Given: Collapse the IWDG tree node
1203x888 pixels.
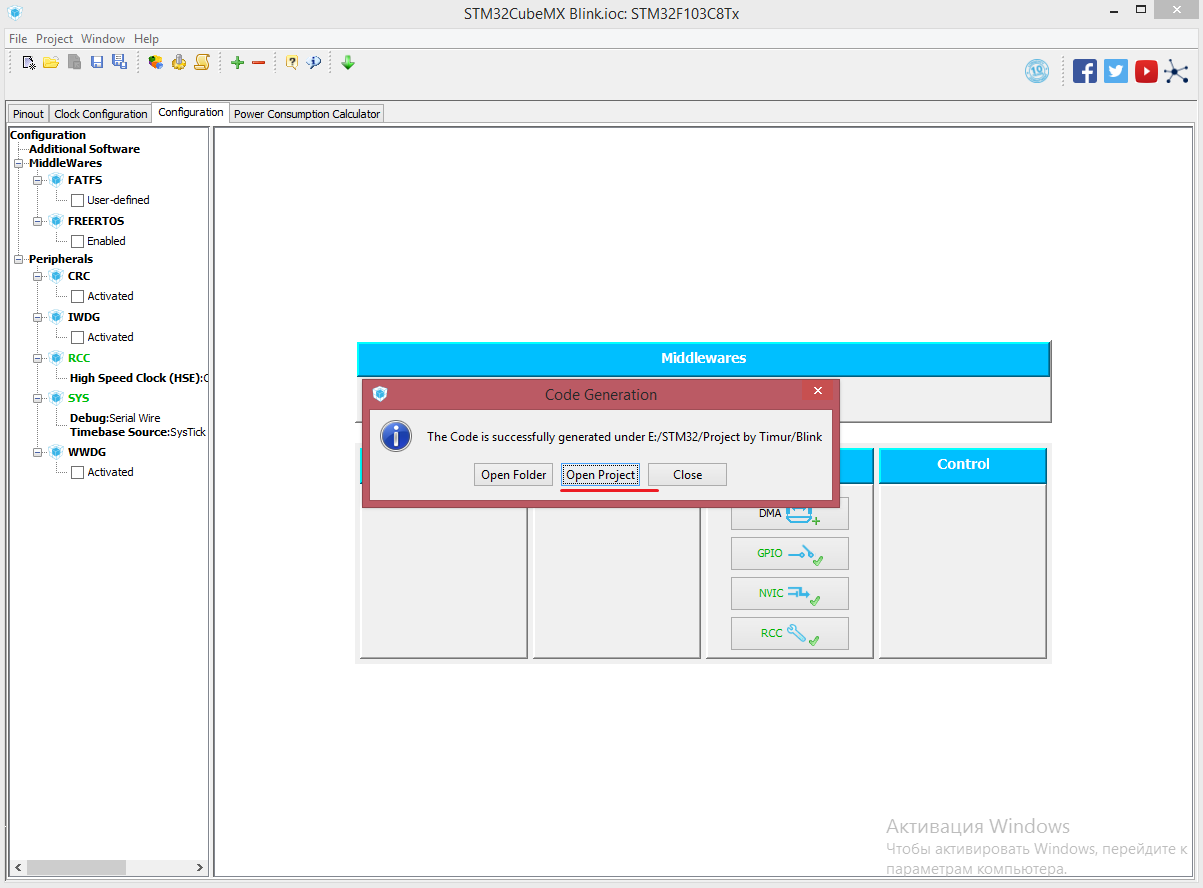Looking at the screenshot, I should pyautogui.click(x=38, y=317).
